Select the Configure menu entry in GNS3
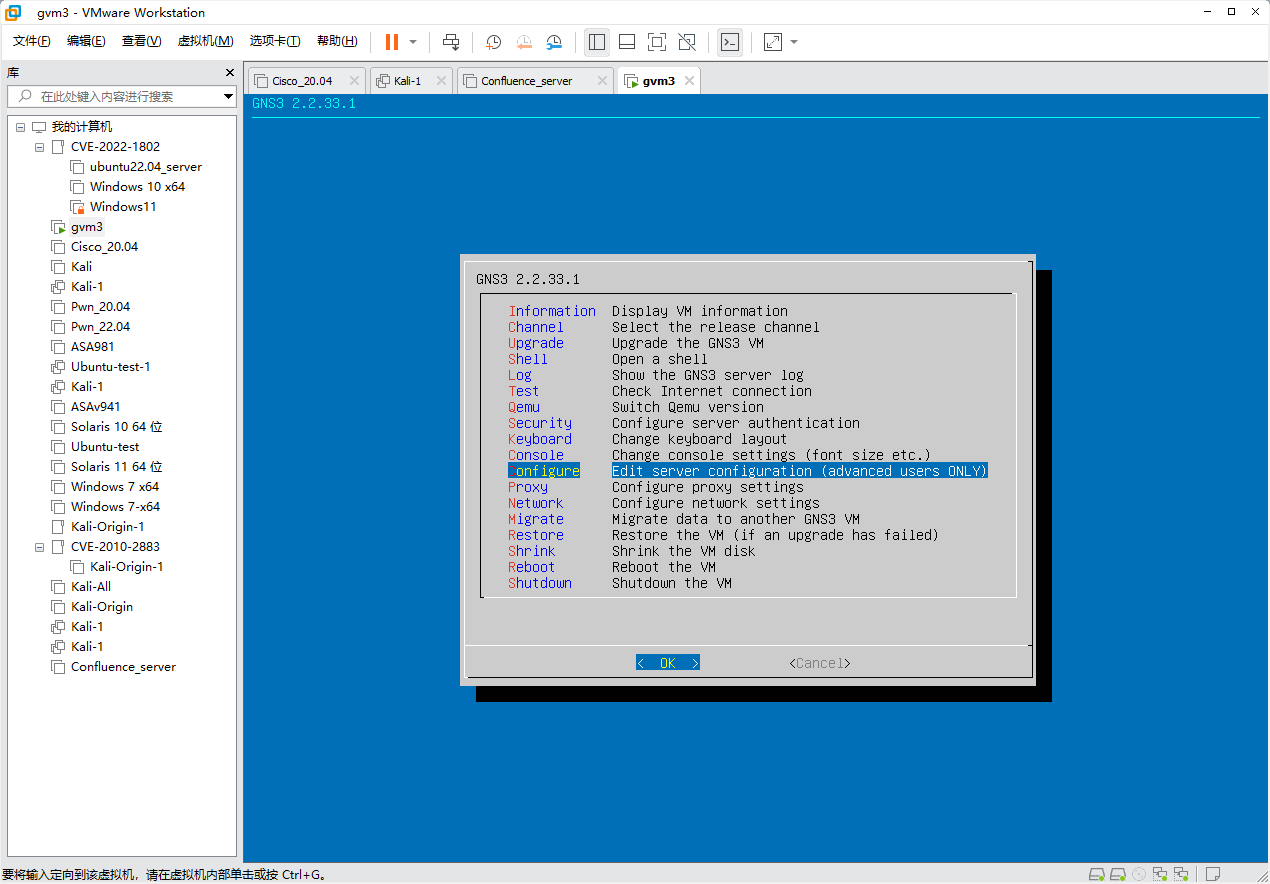The height and width of the screenshot is (884, 1270). click(544, 470)
